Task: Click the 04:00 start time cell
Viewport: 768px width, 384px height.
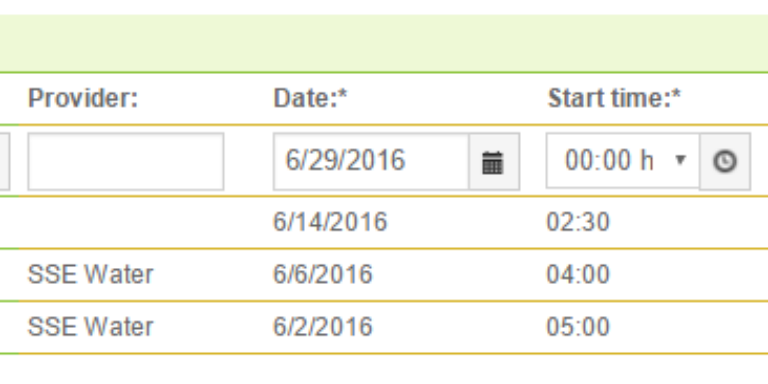Action: click(x=578, y=274)
